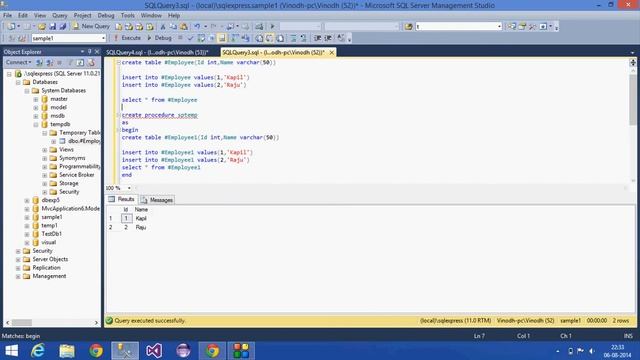Switch output to Results to File
640x360 pixels.
(280, 38)
